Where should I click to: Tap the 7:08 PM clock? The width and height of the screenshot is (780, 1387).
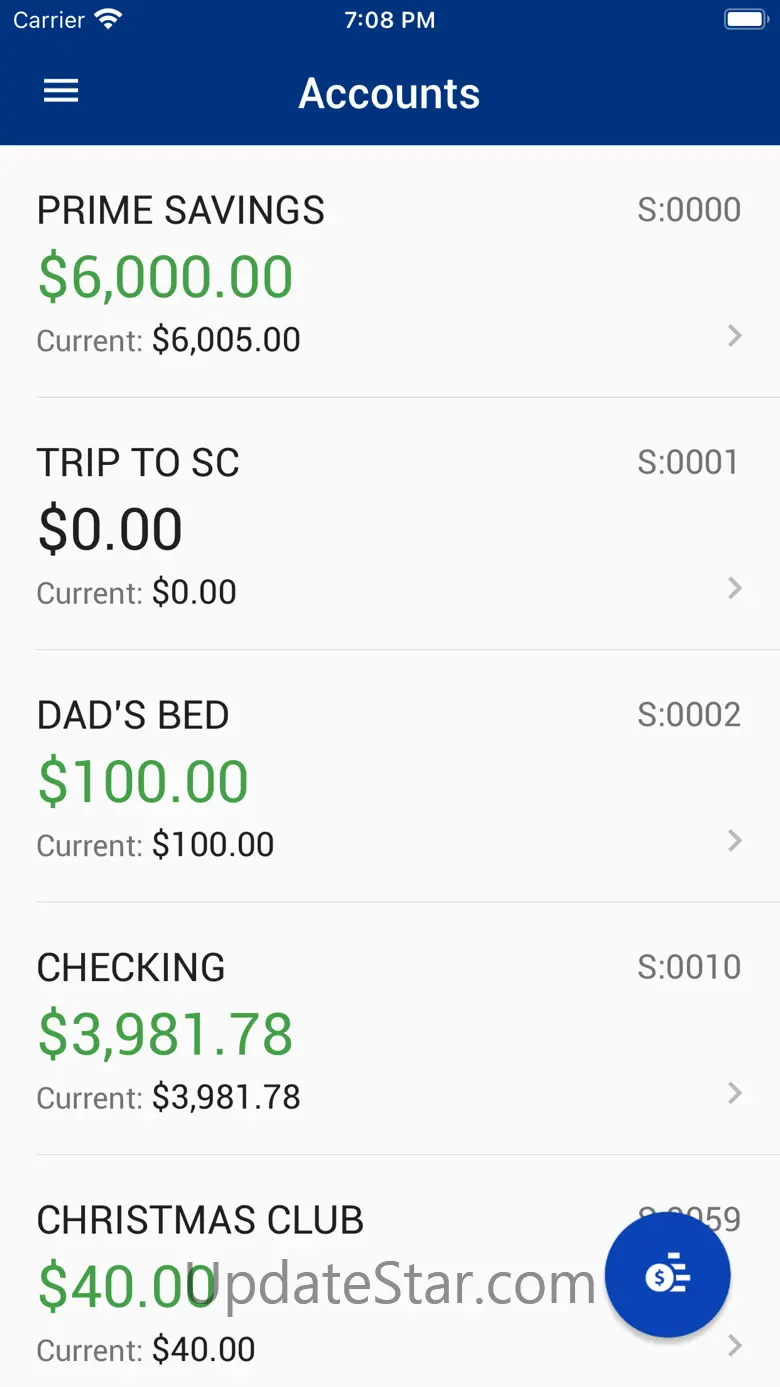point(389,20)
